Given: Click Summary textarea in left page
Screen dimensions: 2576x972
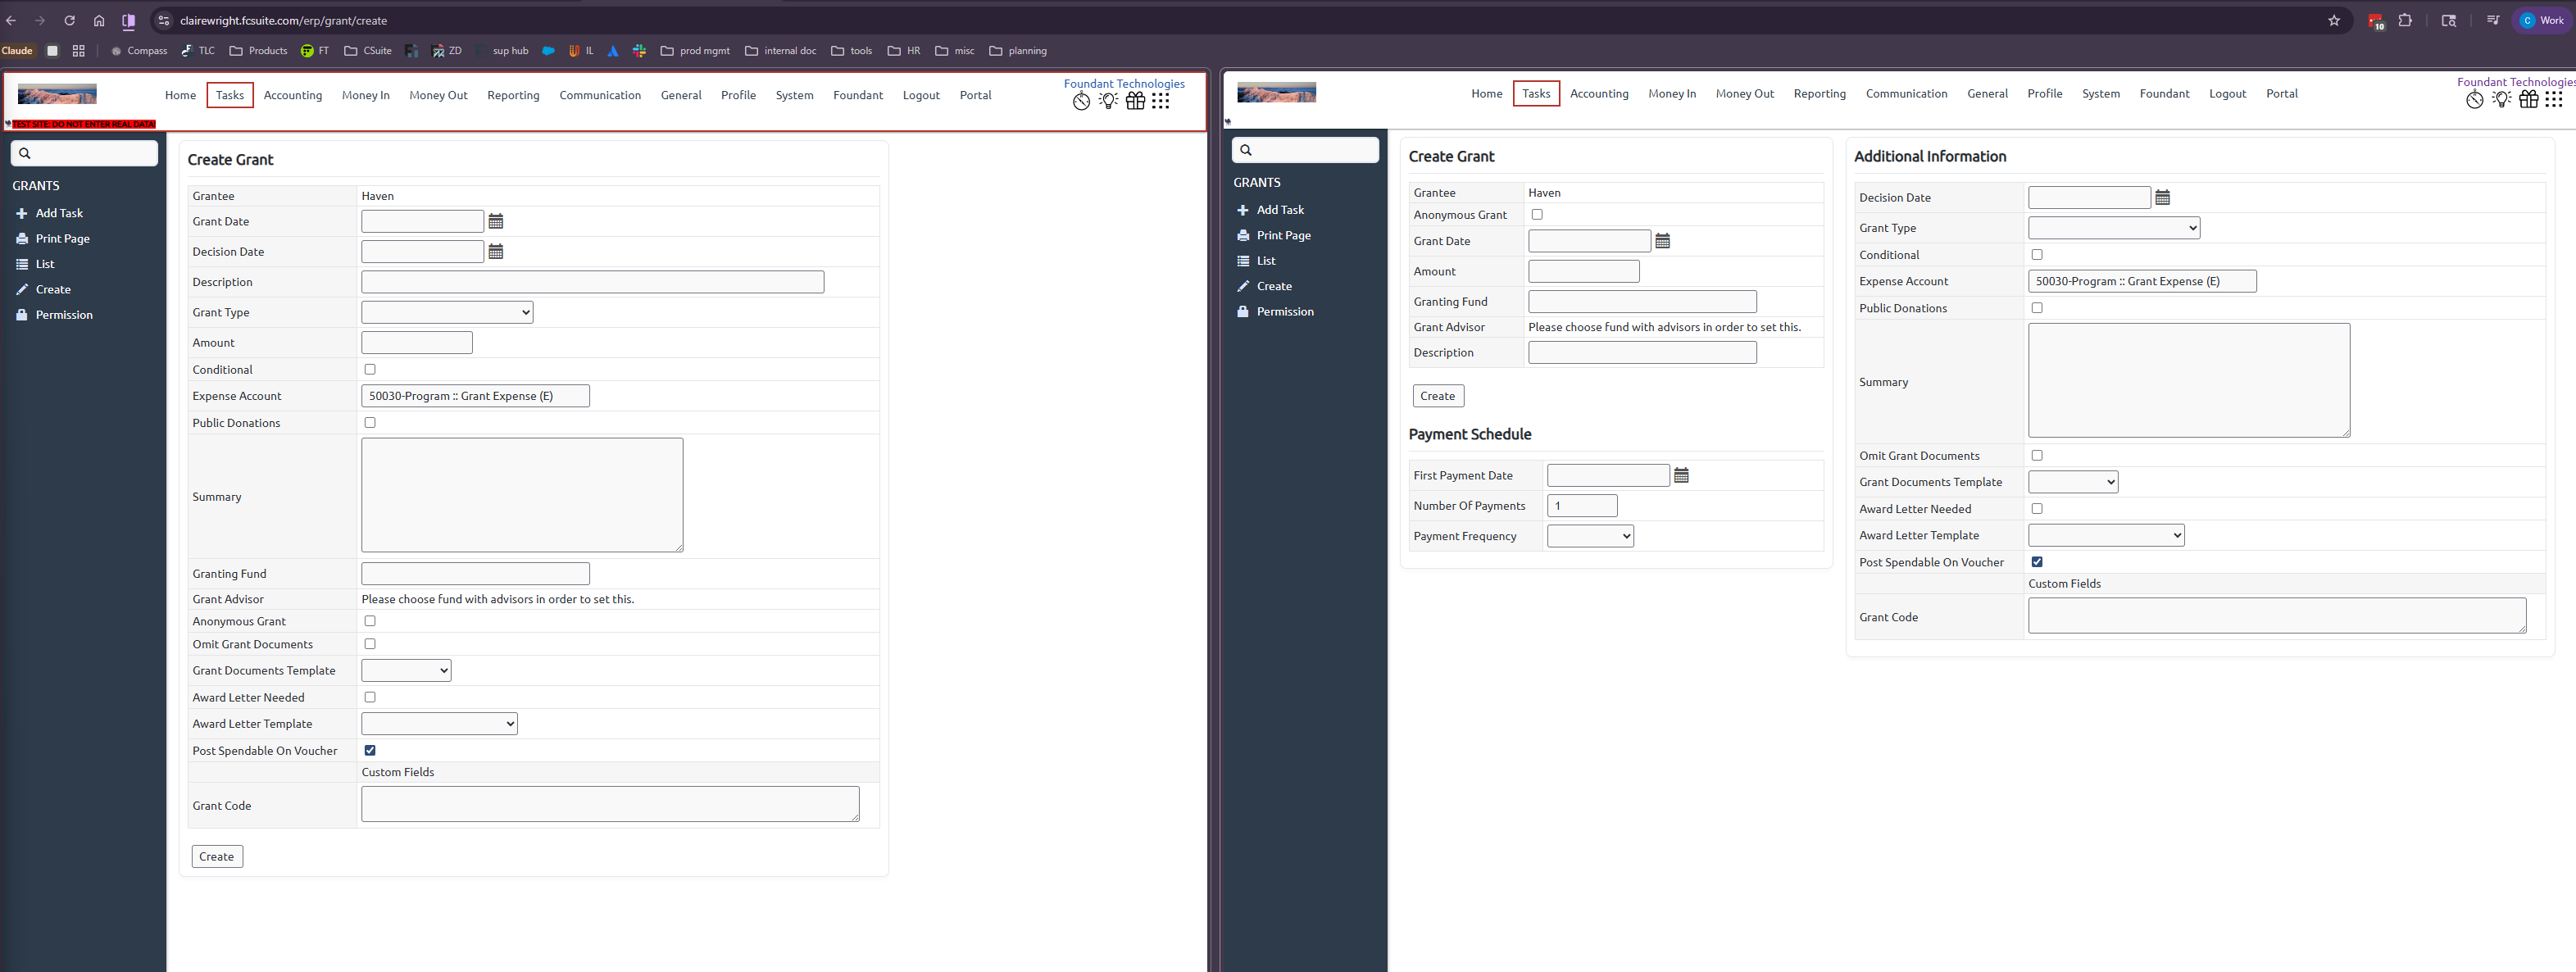Looking at the screenshot, I should tap(522, 495).
